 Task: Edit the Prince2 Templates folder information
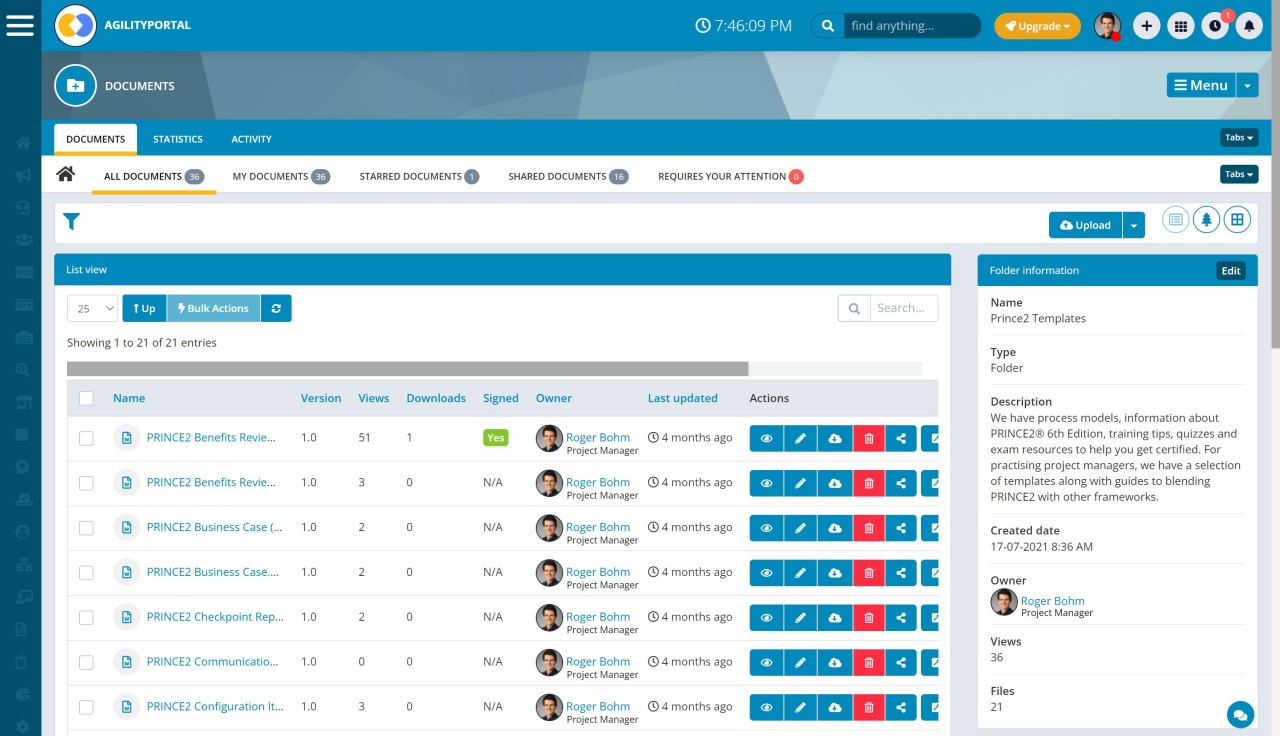(x=1230, y=270)
